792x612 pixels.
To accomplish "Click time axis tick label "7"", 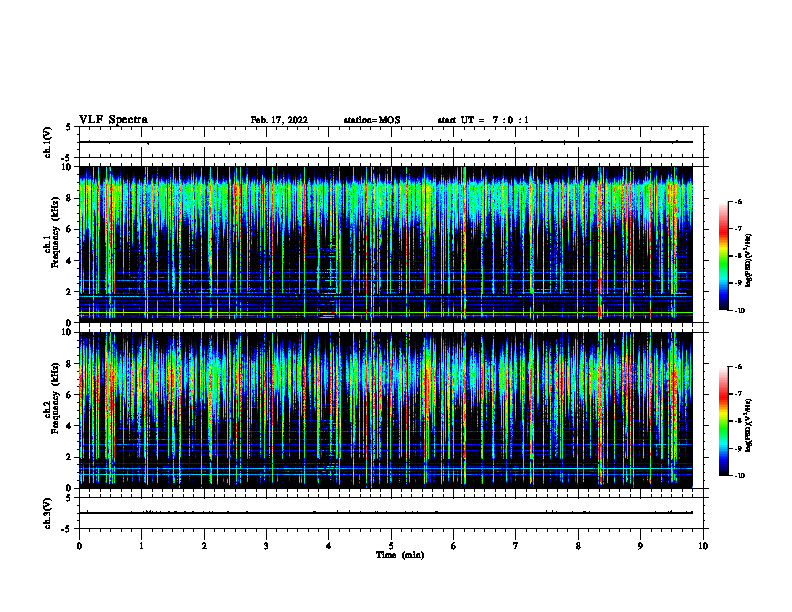I will pyautogui.click(x=516, y=546).
